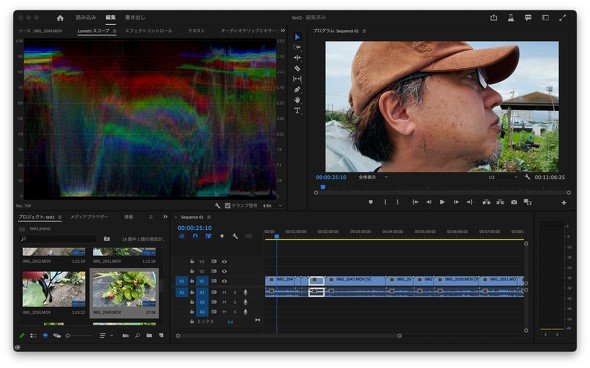Open the workspaces icon in header
Image resolution: width=590 pixels, height=368 pixels.
[545, 18]
